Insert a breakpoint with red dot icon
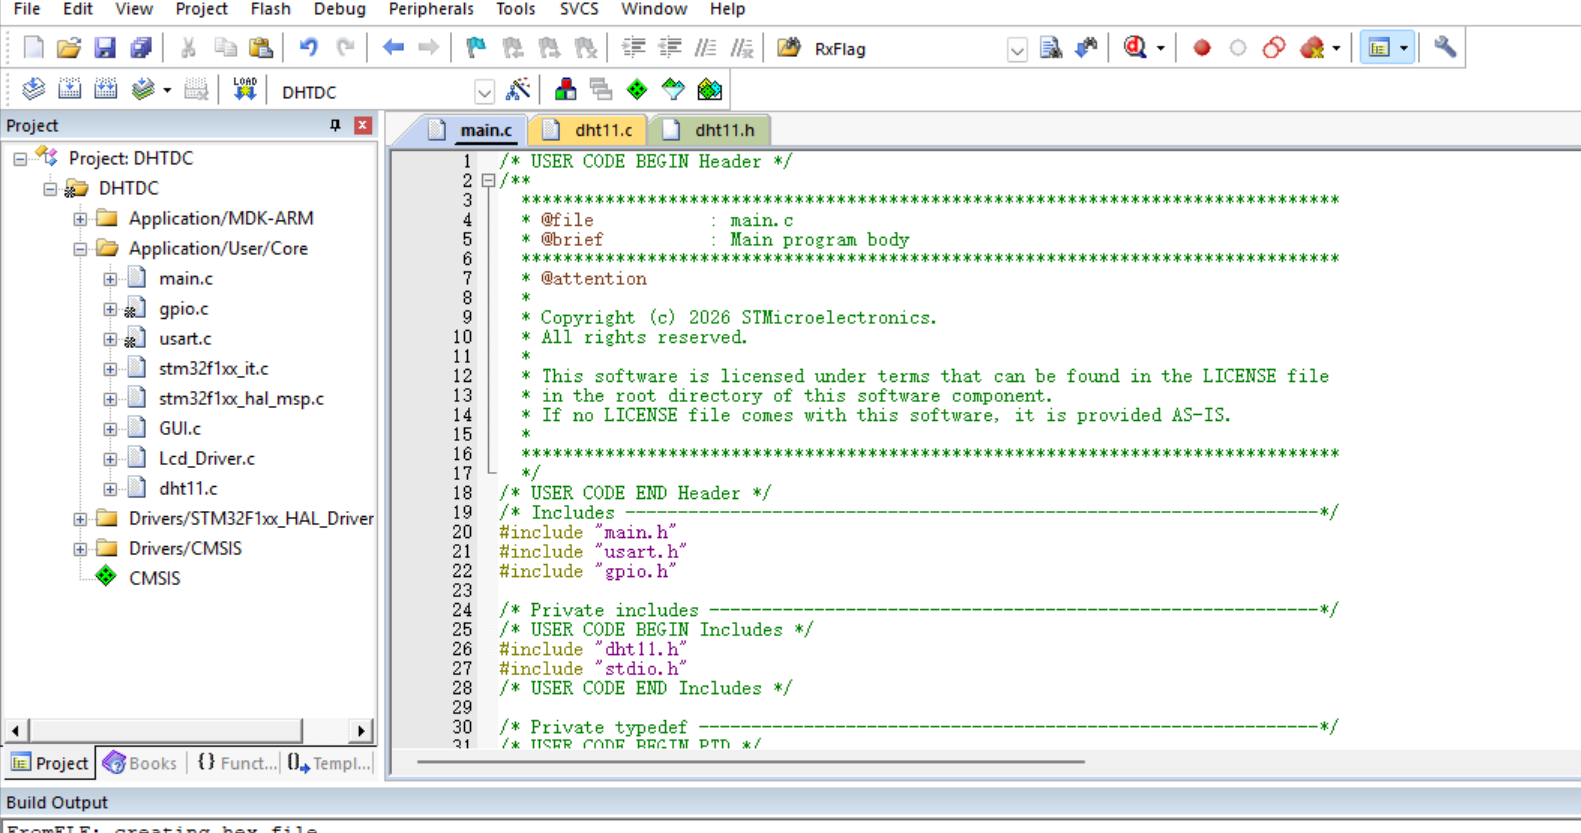The width and height of the screenshot is (1581, 833). (x=1202, y=48)
